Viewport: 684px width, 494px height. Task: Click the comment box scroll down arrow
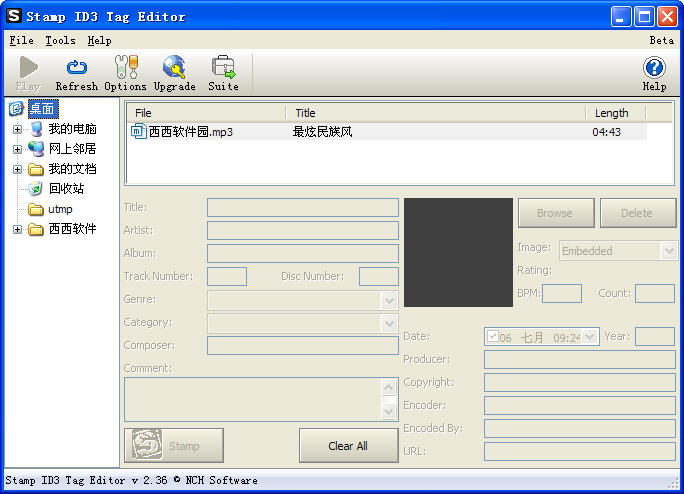tap(389, 411)
